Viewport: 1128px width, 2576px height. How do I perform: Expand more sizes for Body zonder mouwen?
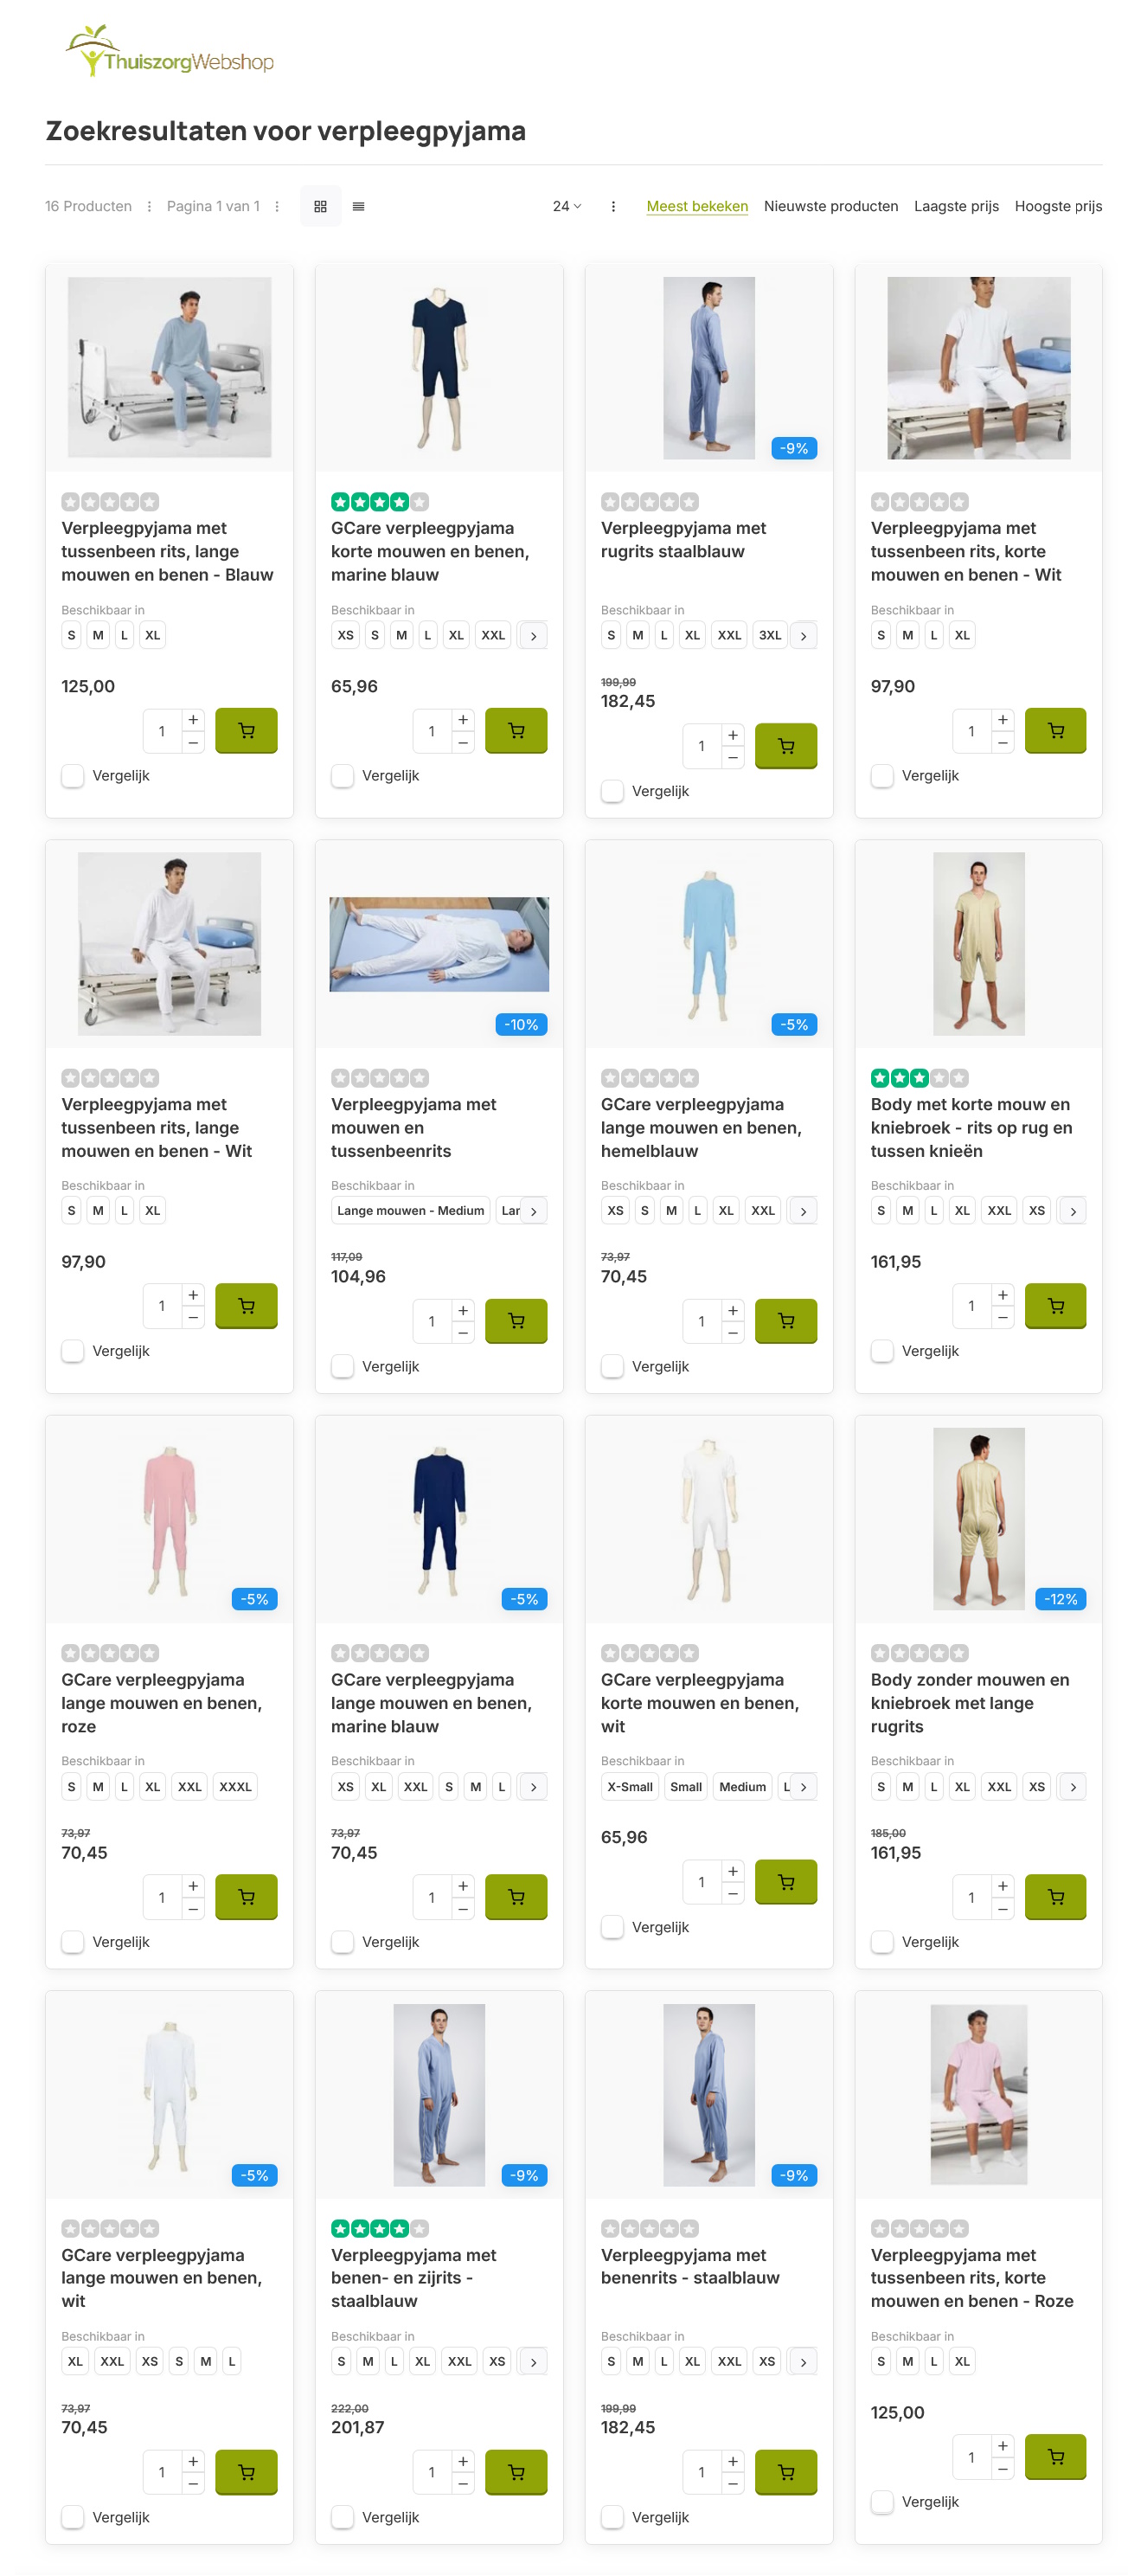point(1073,1787)
